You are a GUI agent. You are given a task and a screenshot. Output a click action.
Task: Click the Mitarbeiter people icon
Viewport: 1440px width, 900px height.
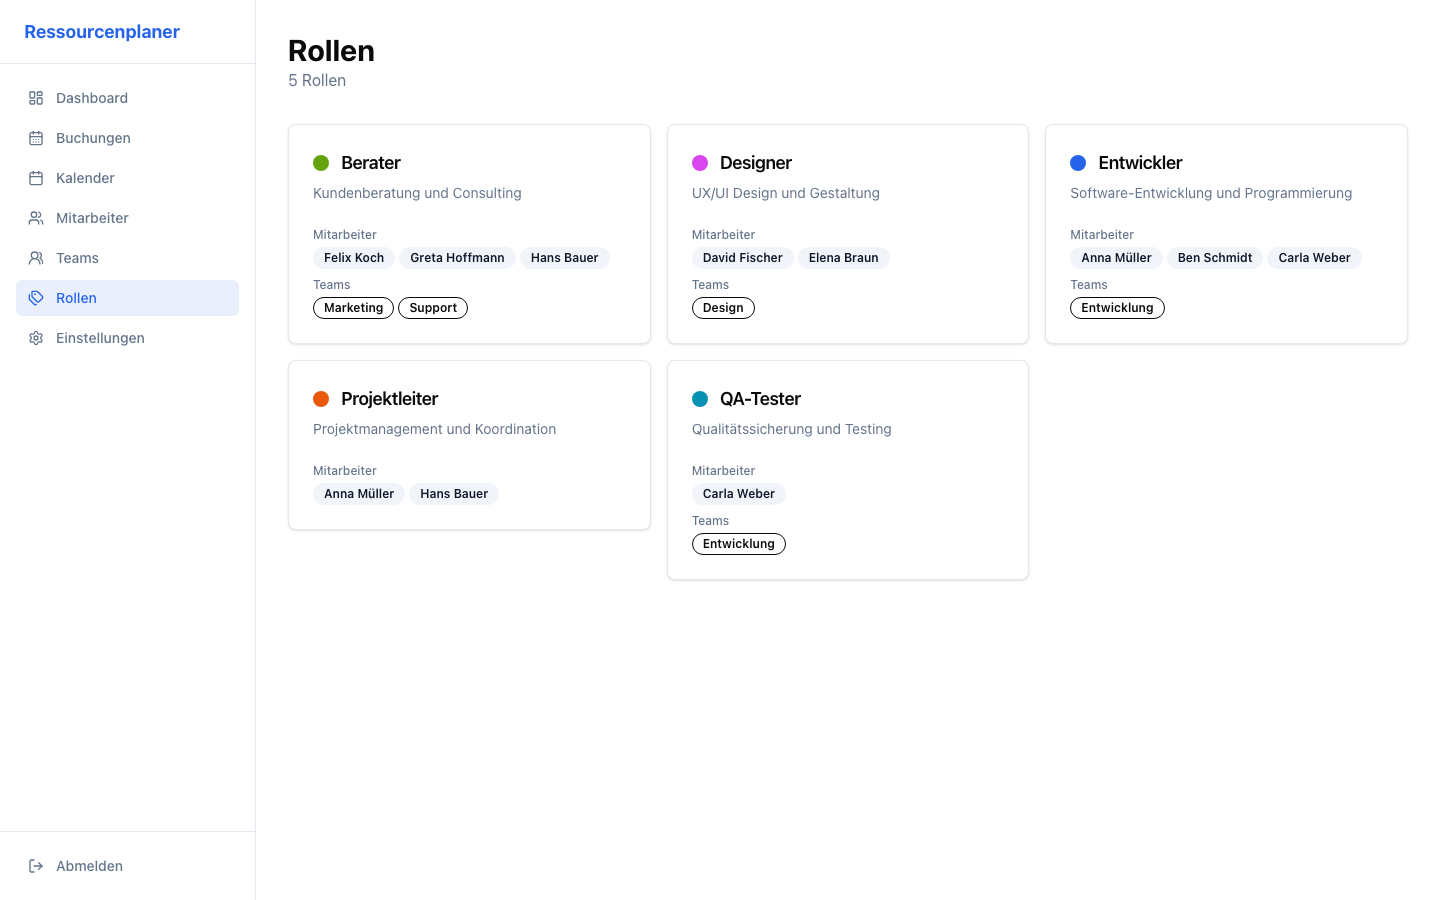tap(36, 218)
